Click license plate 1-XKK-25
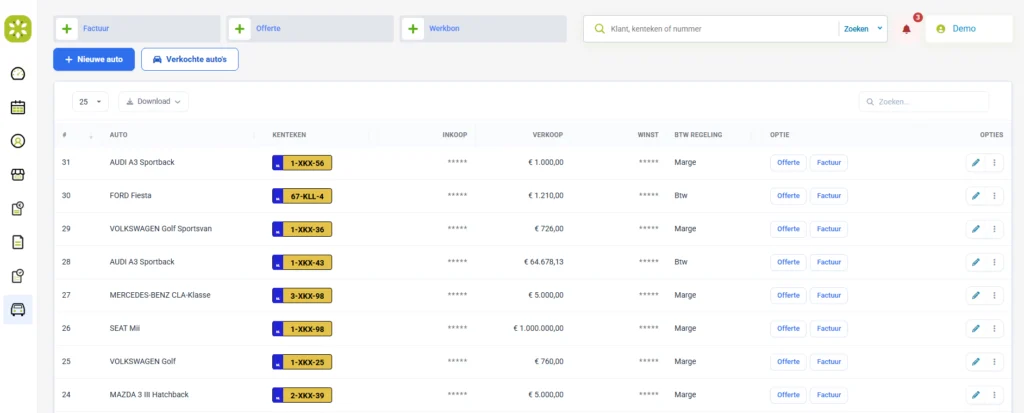The height and width of the screenshot is (413, 1024). (x=302, y=361)
